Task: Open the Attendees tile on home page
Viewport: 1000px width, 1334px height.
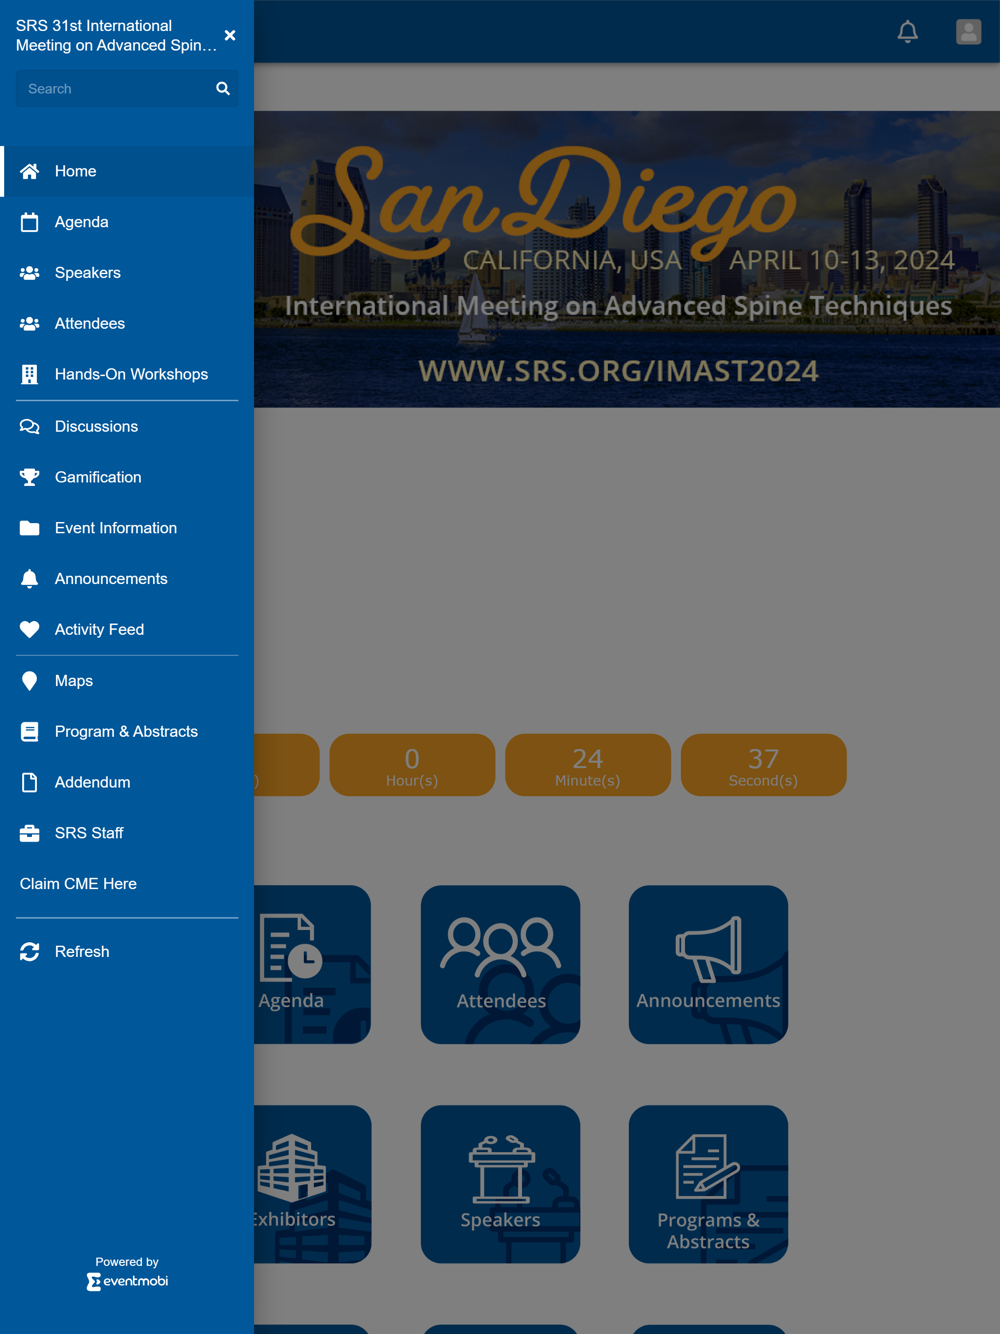Action: coord(501,965)
